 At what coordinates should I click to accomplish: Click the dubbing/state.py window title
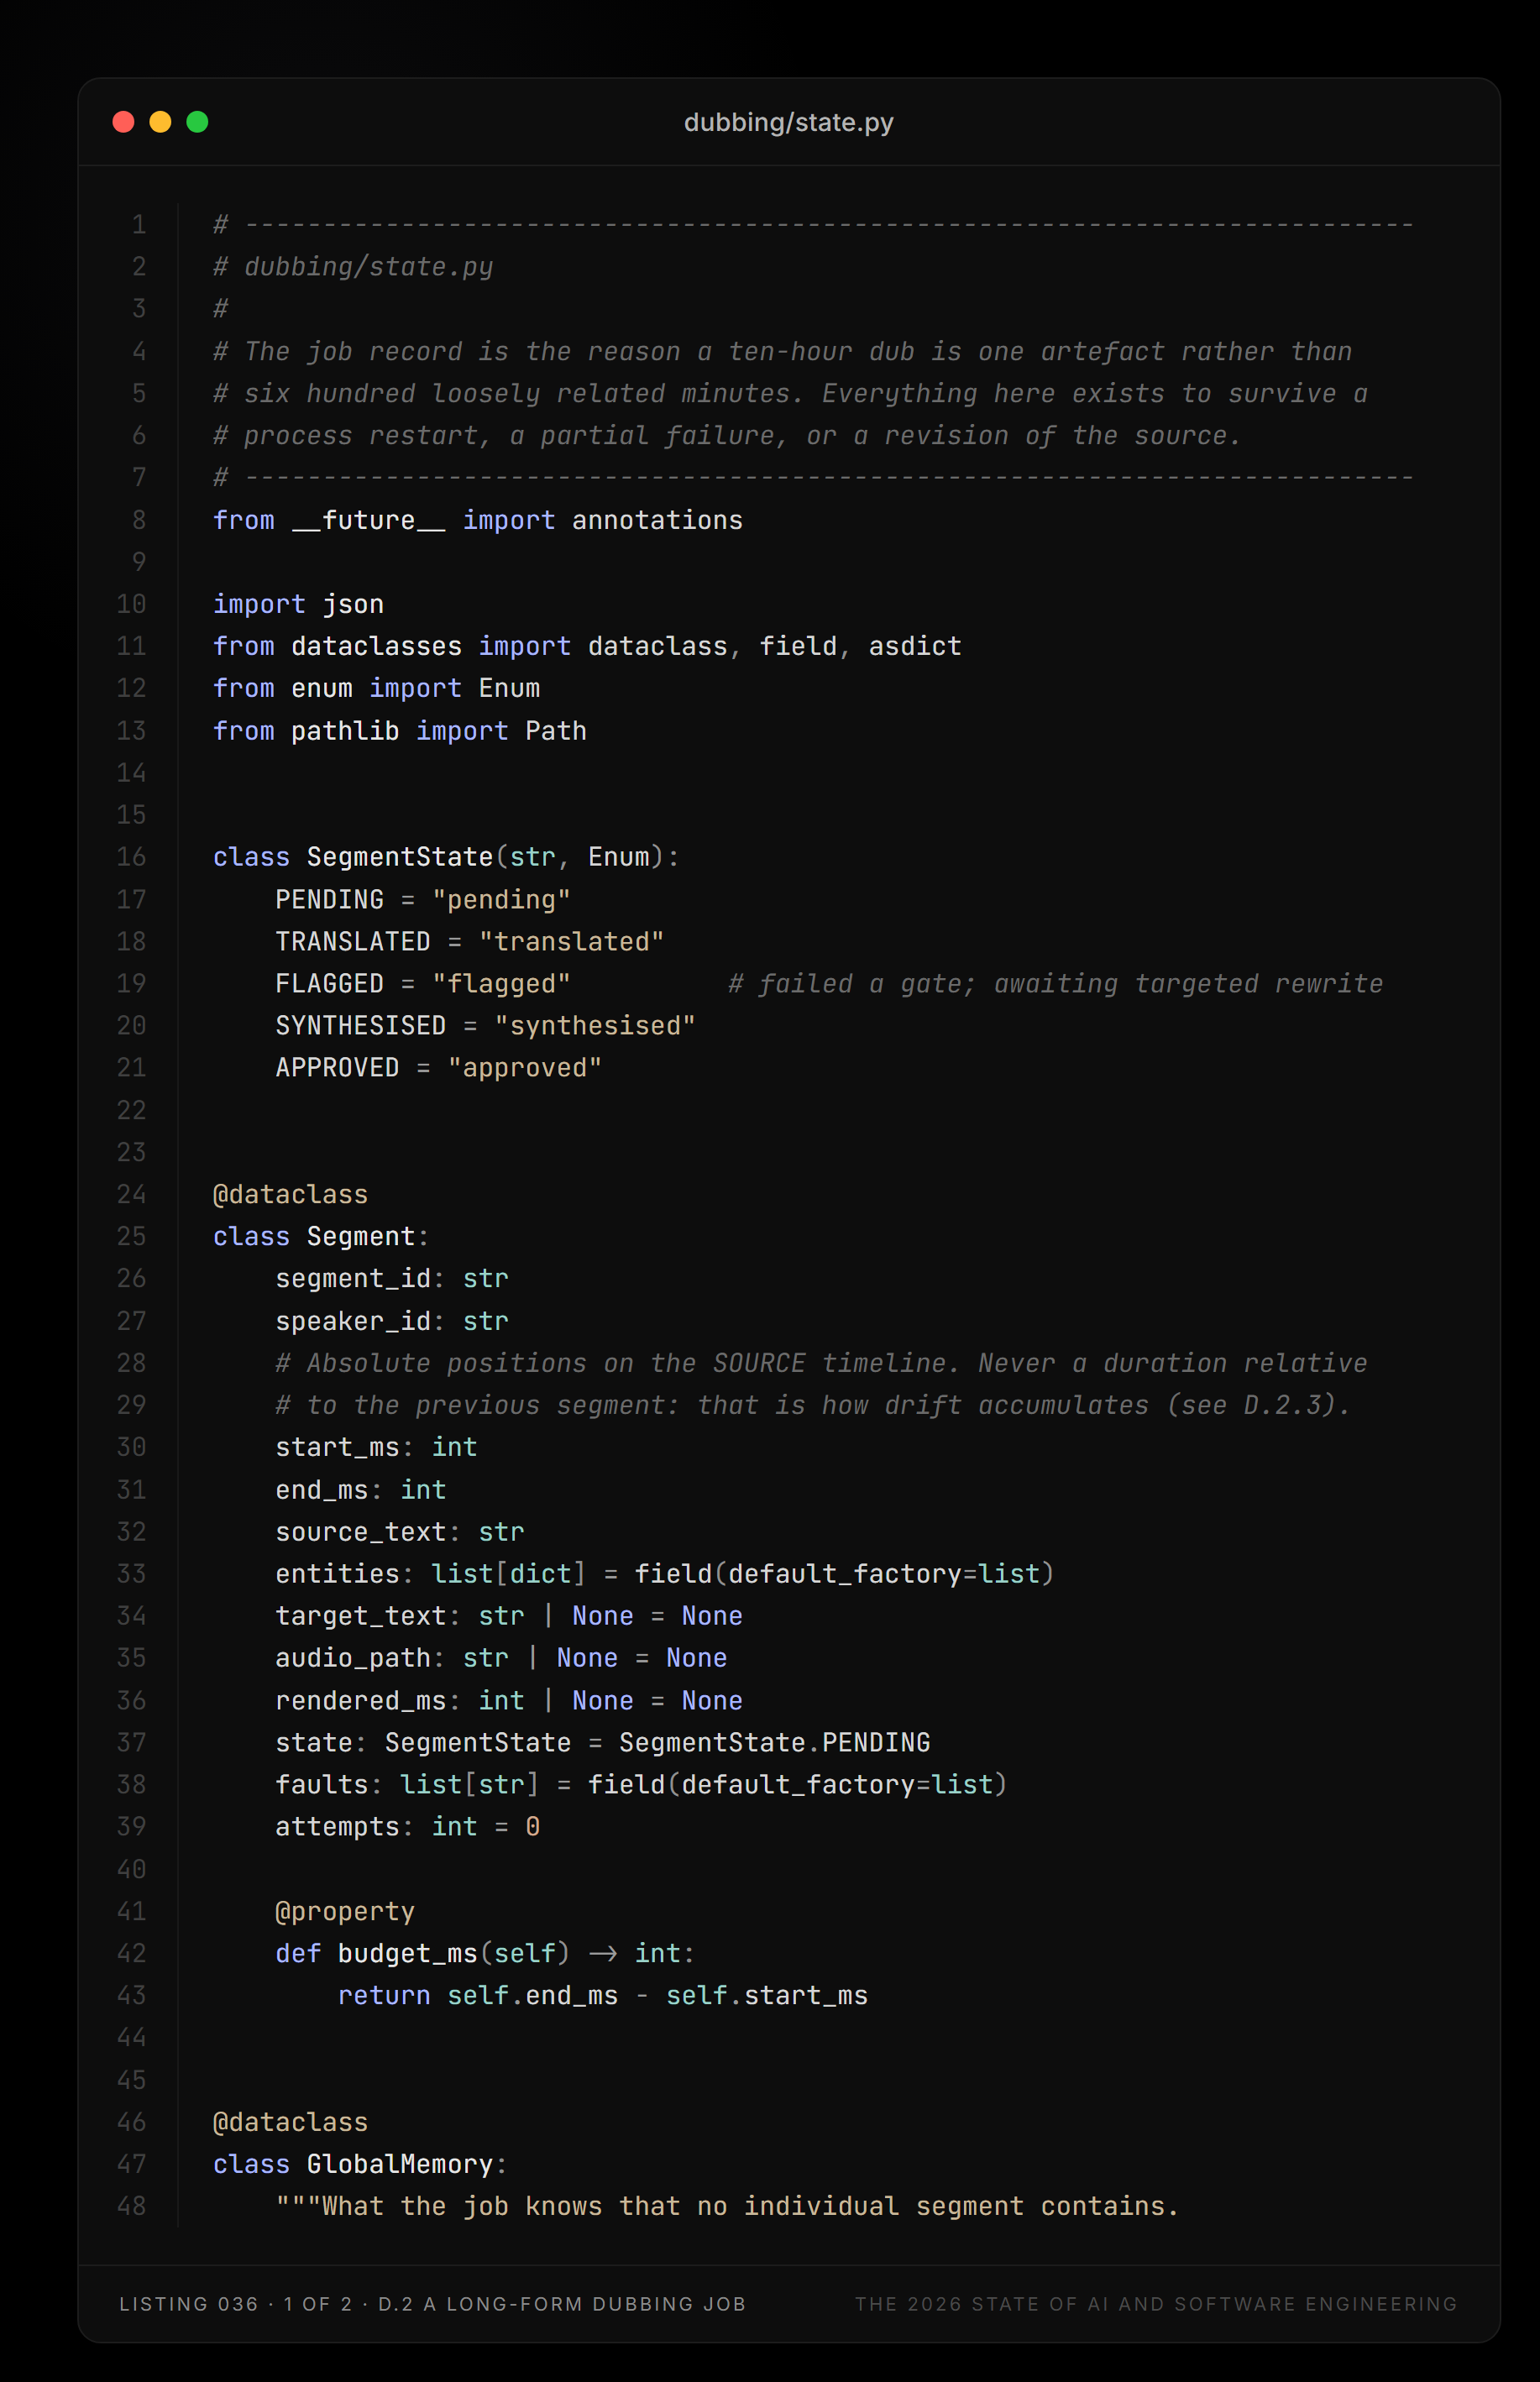click(x=788, y=122)
